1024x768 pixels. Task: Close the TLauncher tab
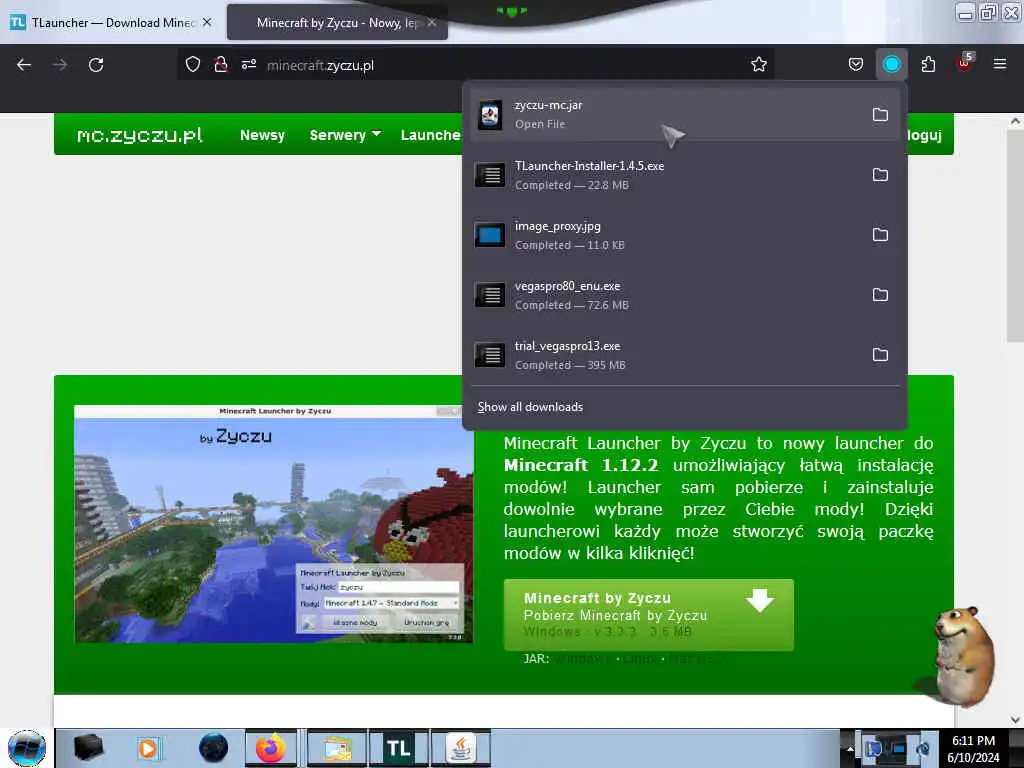click(x=207, y=22)
